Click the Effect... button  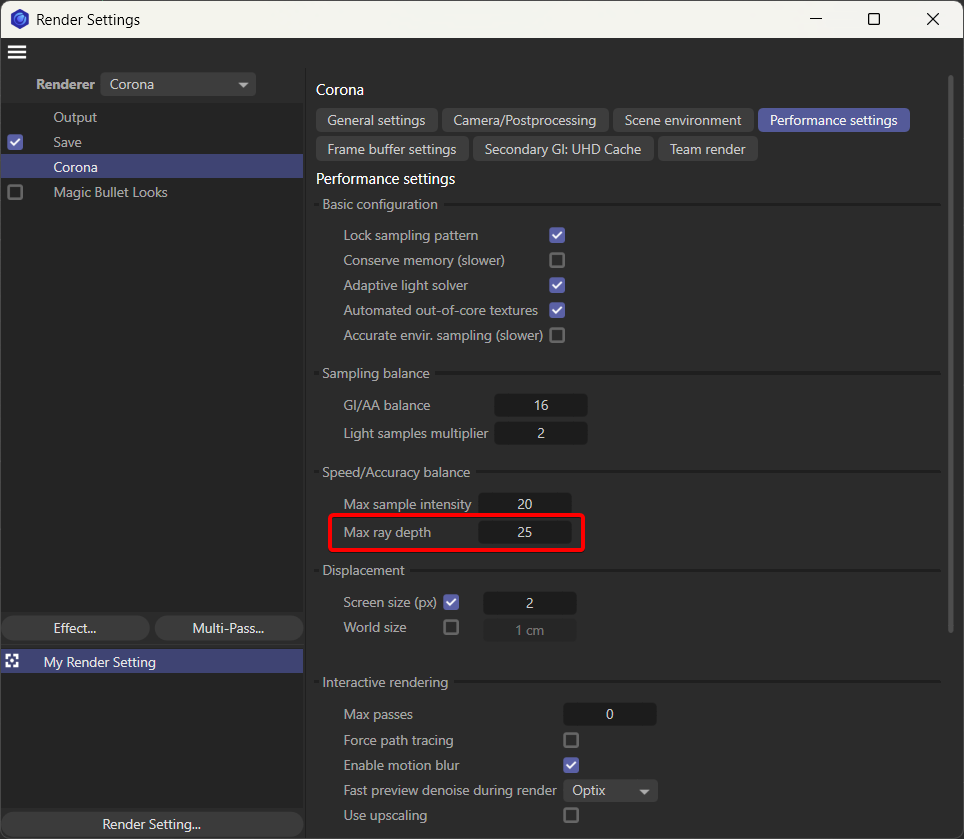point(75,628)
